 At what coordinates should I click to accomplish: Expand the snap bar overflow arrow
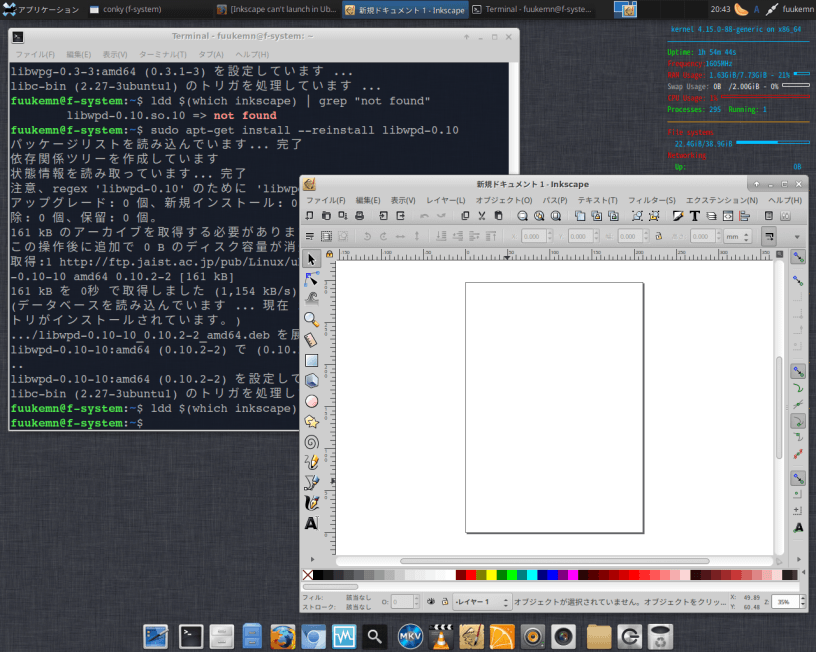pos(798,559)
